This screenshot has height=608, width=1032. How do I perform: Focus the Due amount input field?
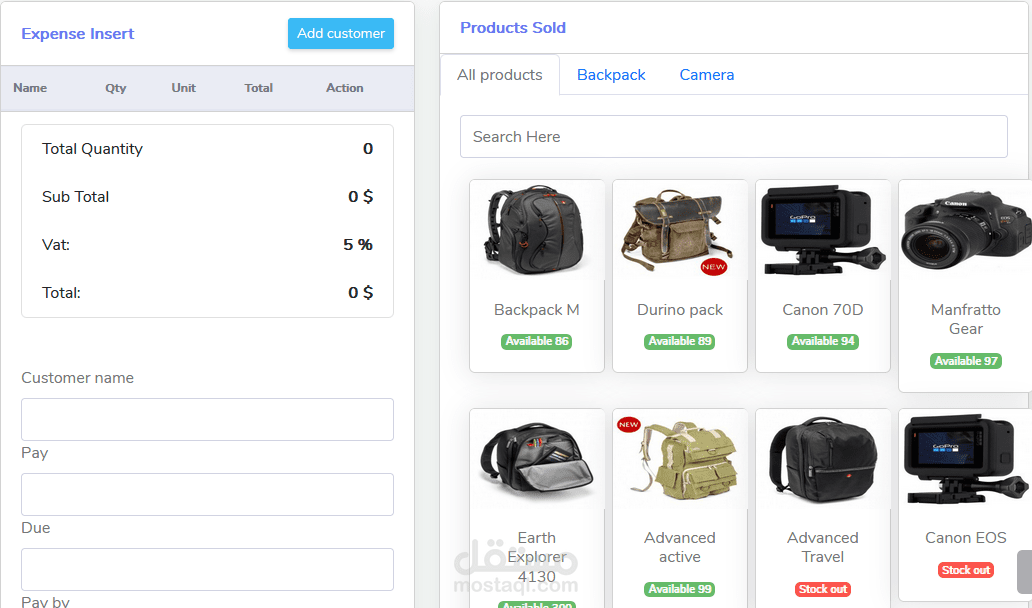click(x=207, y=570)
